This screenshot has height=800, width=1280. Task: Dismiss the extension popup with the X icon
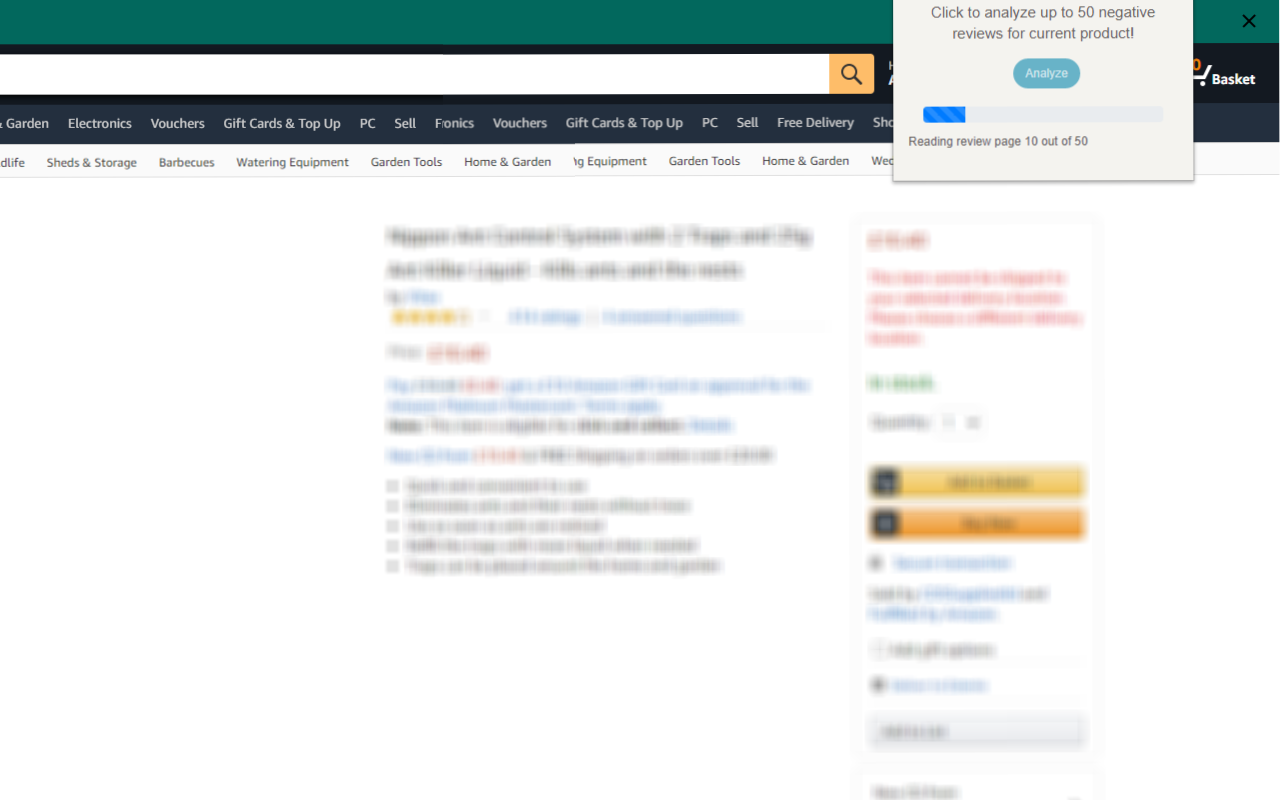[x=1248, y=21]
